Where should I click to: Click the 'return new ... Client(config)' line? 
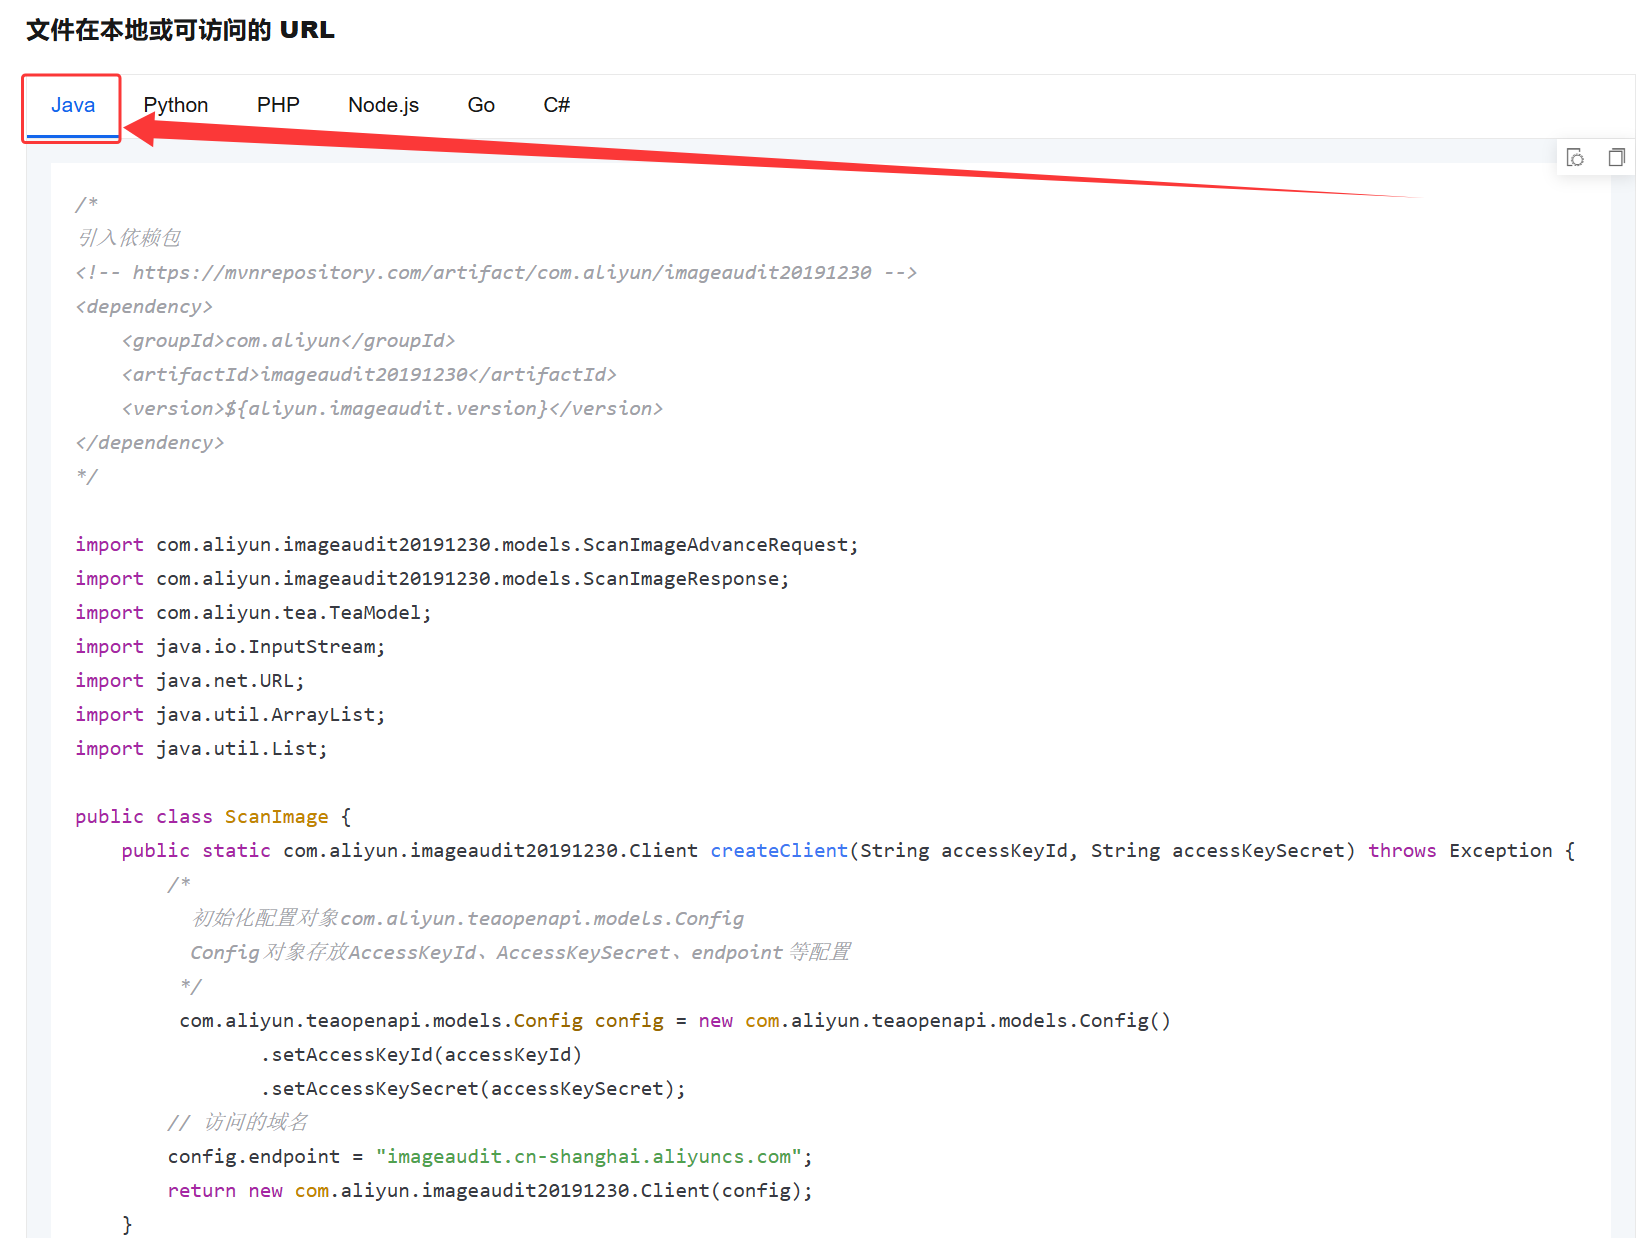point(490,1190)
